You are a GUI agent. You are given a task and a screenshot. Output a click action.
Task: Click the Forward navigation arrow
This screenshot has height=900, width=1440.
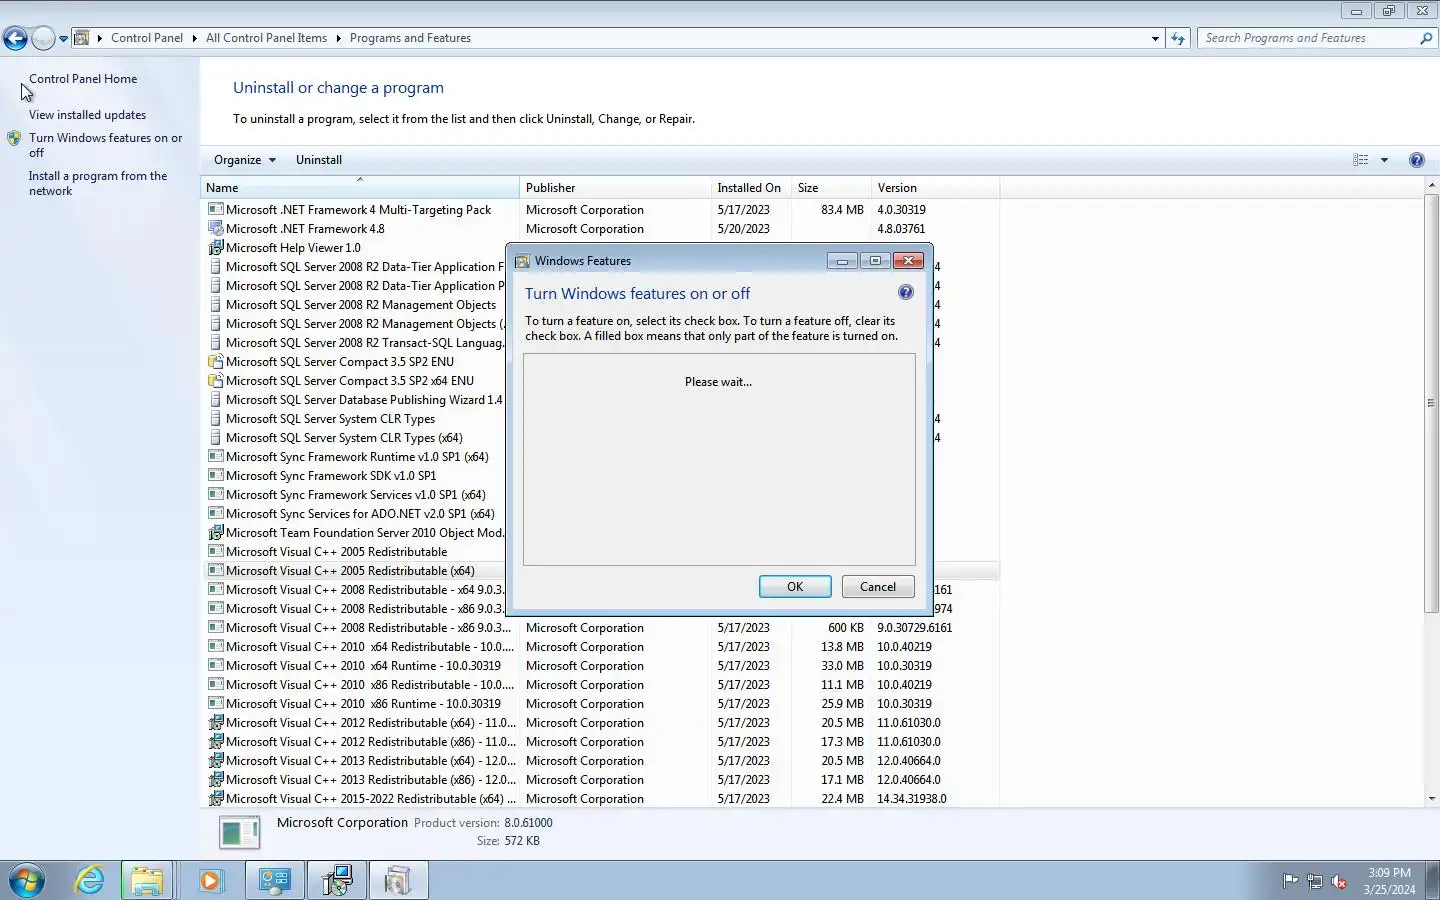tap(43, 38)
